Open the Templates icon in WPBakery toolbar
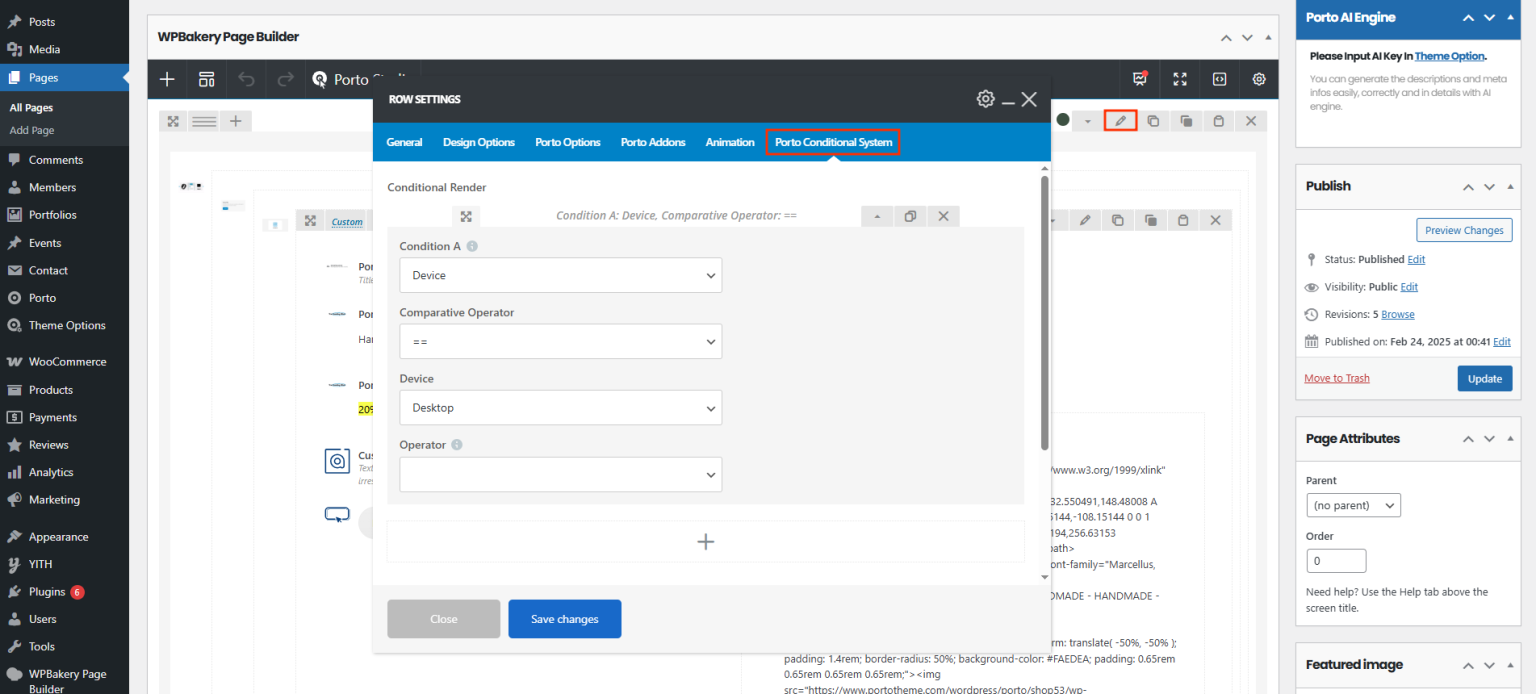The width and height of the screenshot is (1536, 694). 207,79
